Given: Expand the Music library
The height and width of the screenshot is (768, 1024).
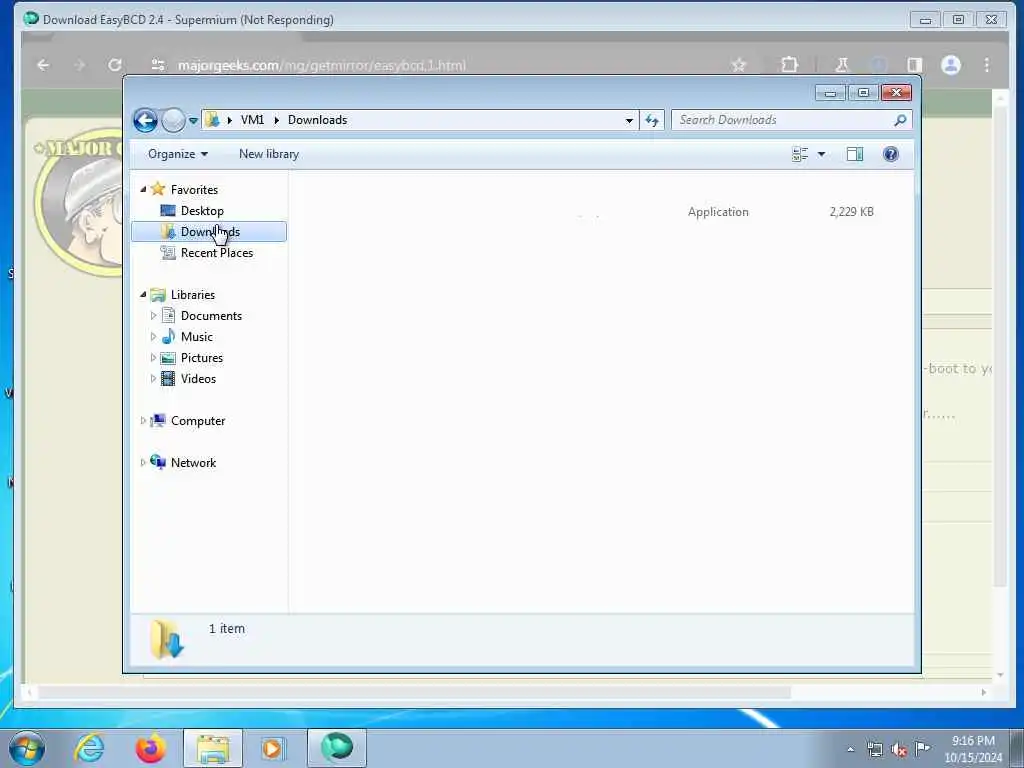Looking at the screenshot, I should point(153,337).
